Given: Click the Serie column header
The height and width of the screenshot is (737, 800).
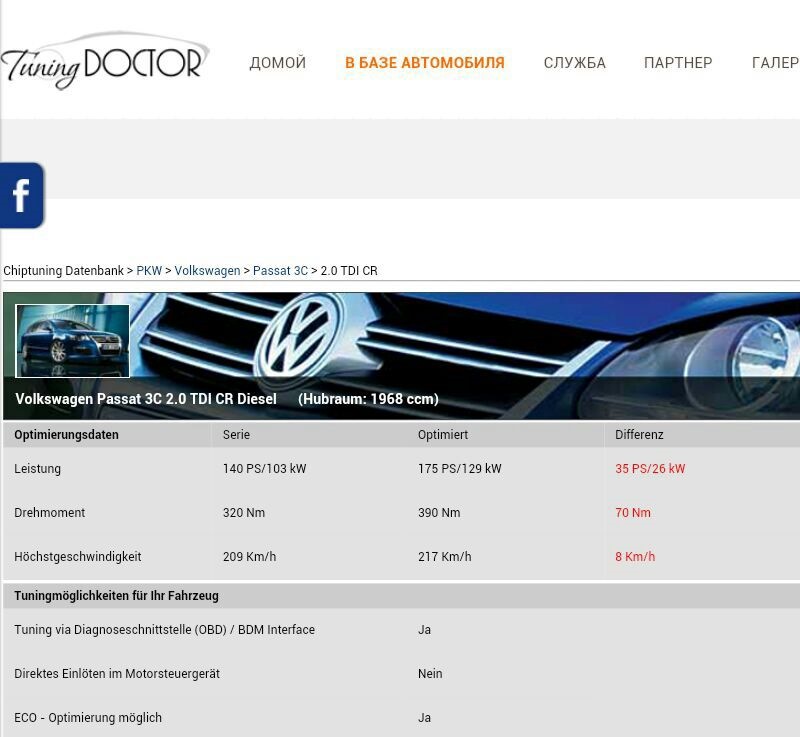Looking at the screenshot, I should (236, 435).
